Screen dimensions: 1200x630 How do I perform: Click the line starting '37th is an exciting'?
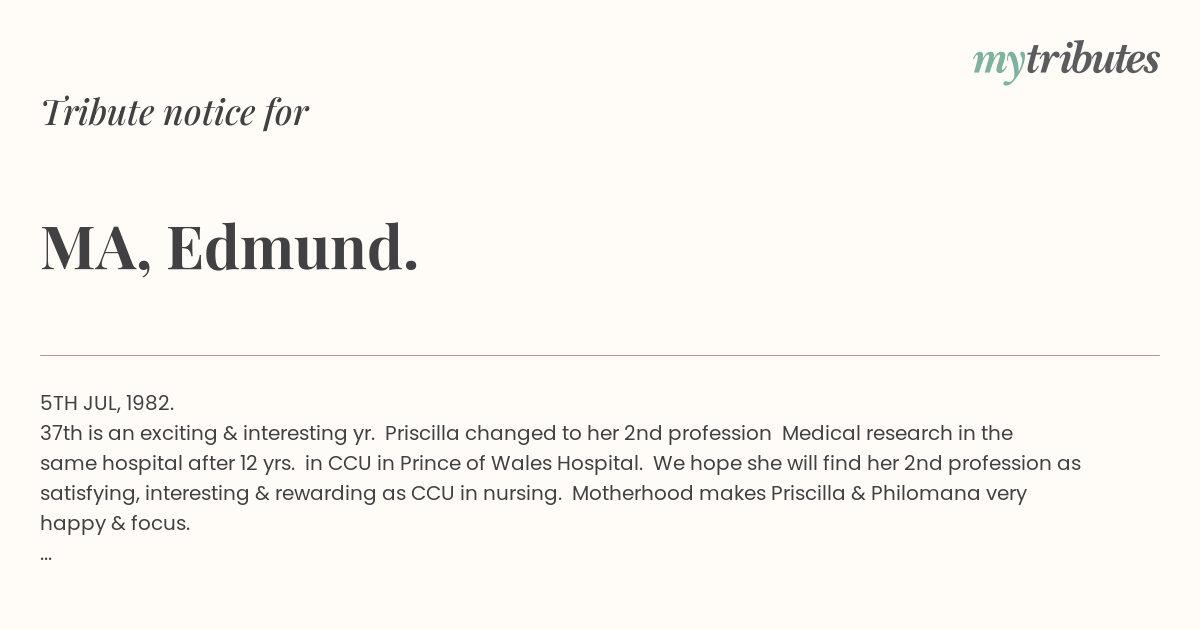526,433
